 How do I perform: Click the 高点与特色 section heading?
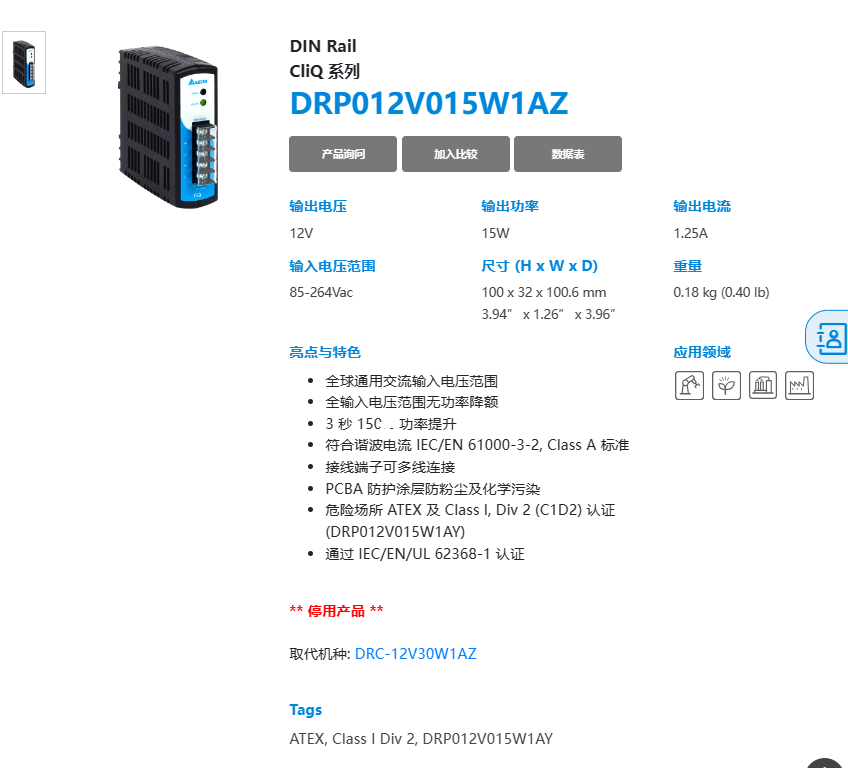pos(325,353)
